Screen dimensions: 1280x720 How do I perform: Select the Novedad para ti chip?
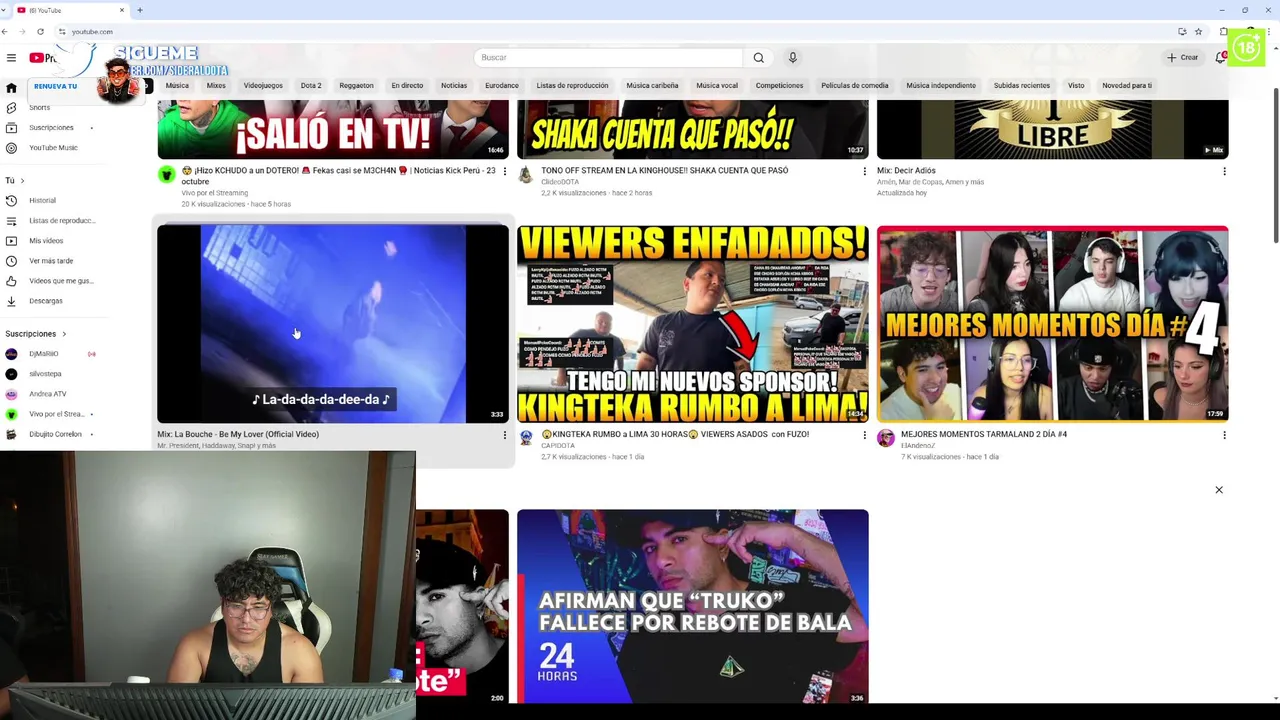point(1127,86)
